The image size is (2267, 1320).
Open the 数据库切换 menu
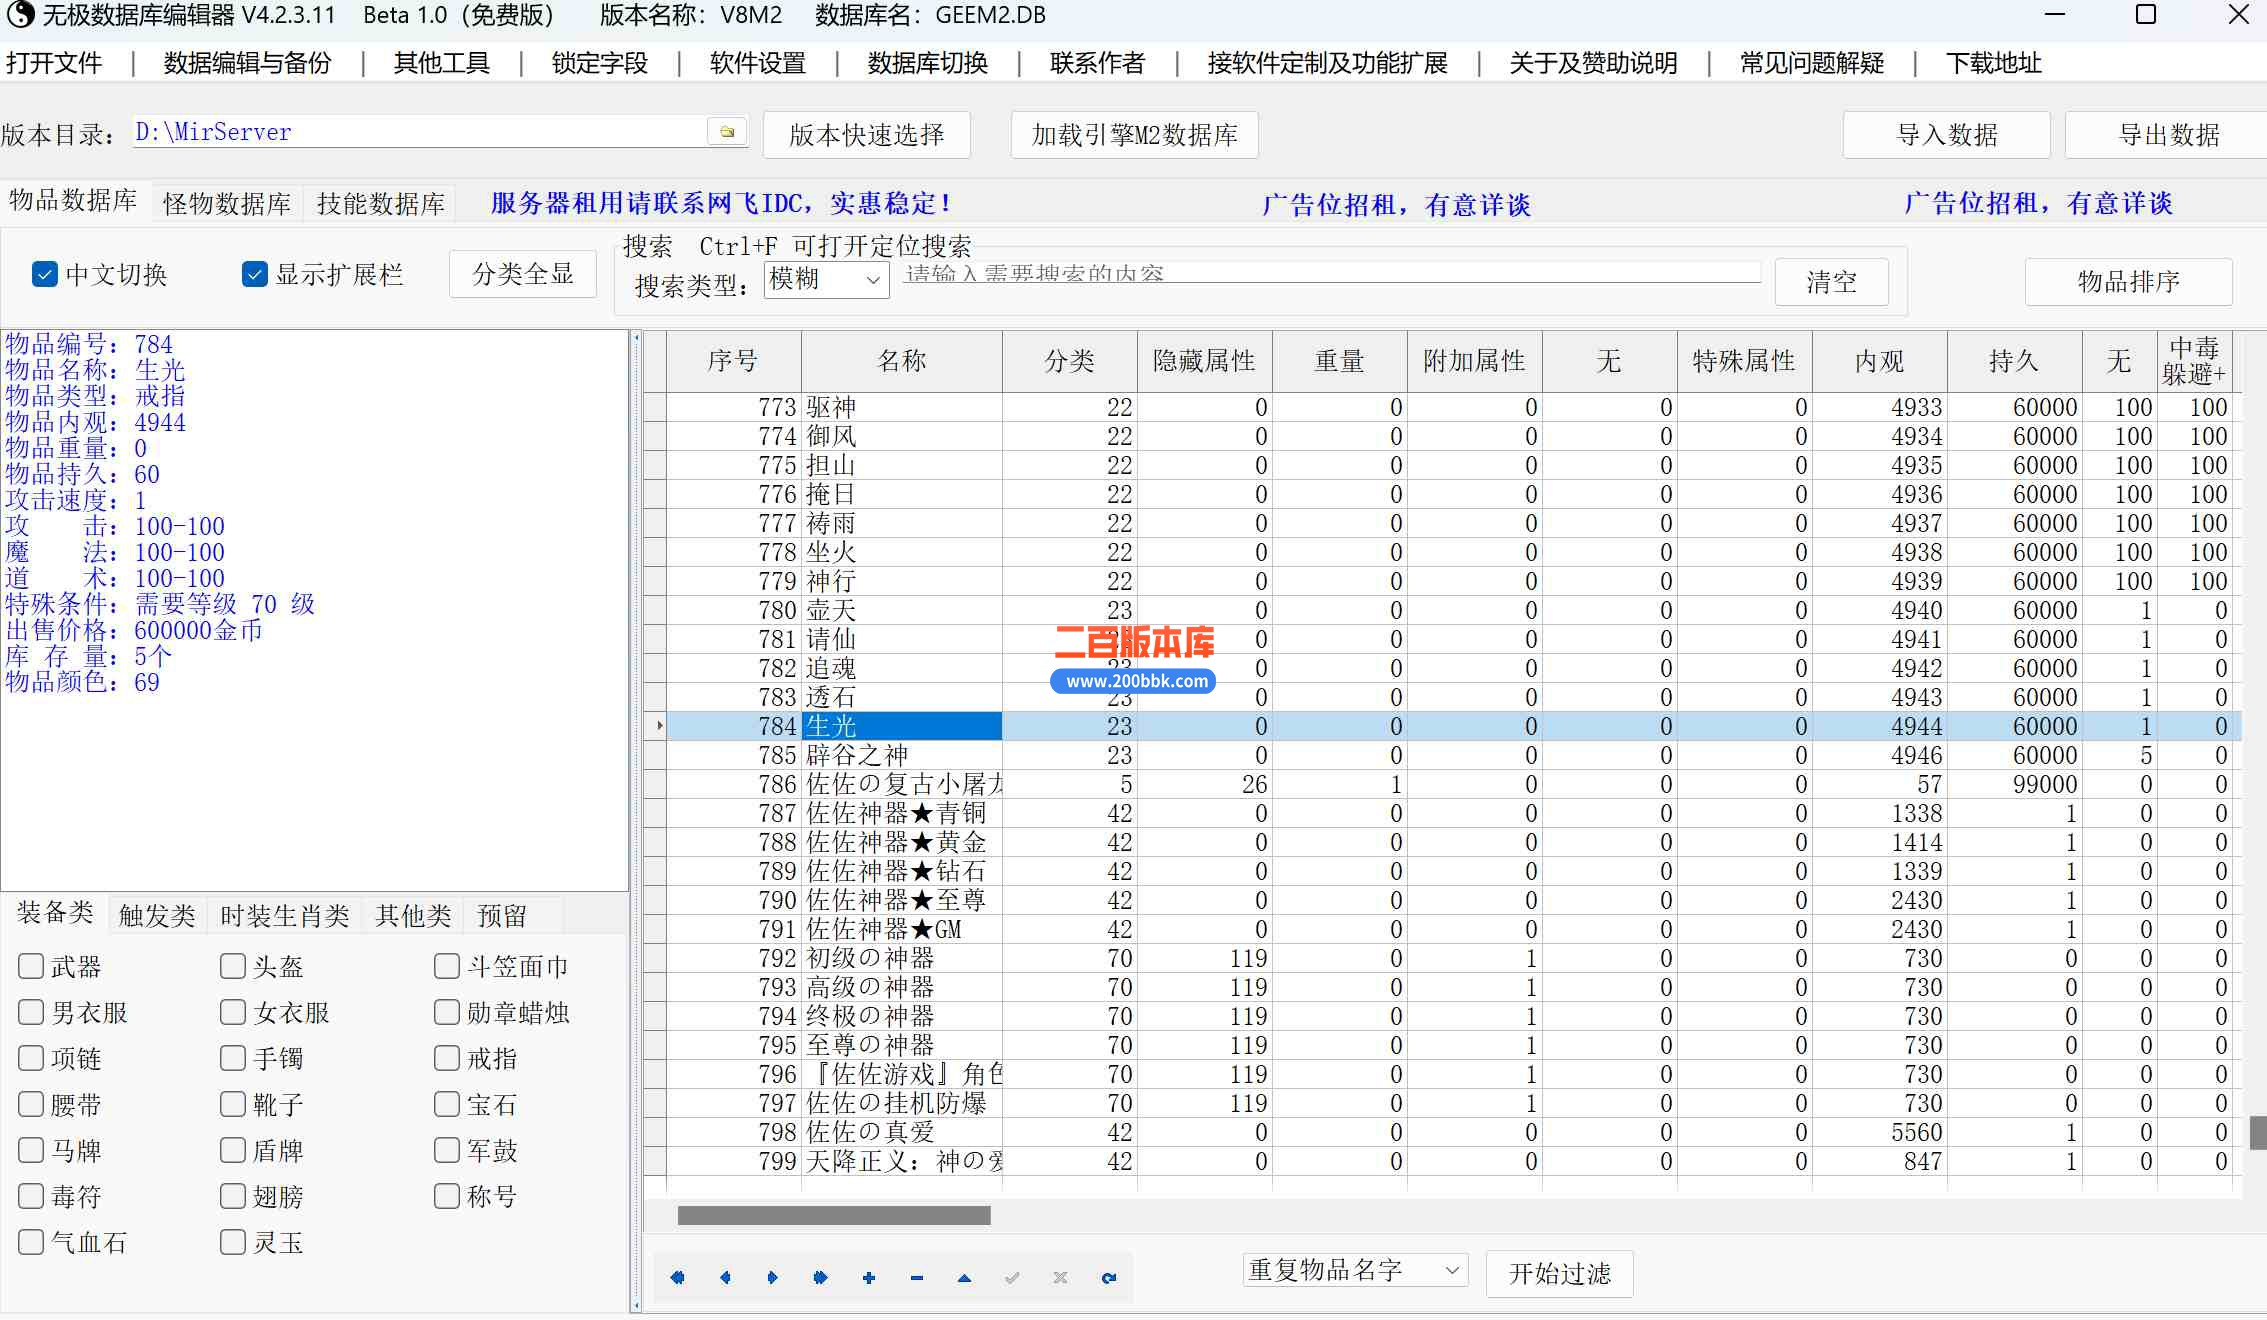927,63
